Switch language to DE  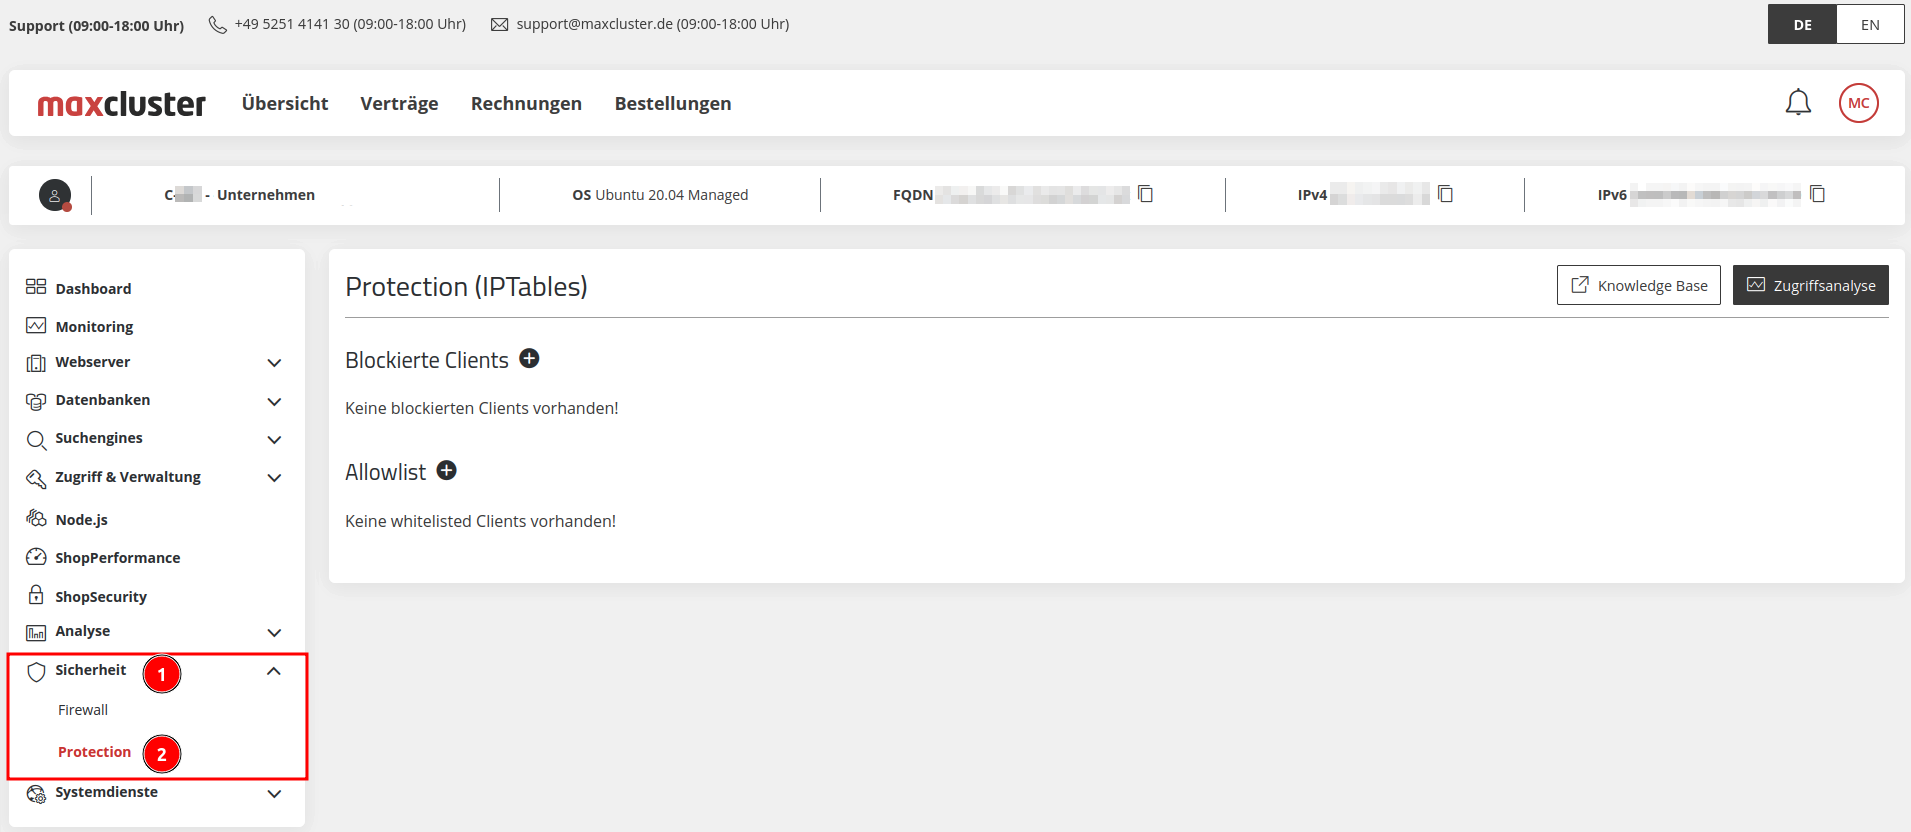point(1802,25)
